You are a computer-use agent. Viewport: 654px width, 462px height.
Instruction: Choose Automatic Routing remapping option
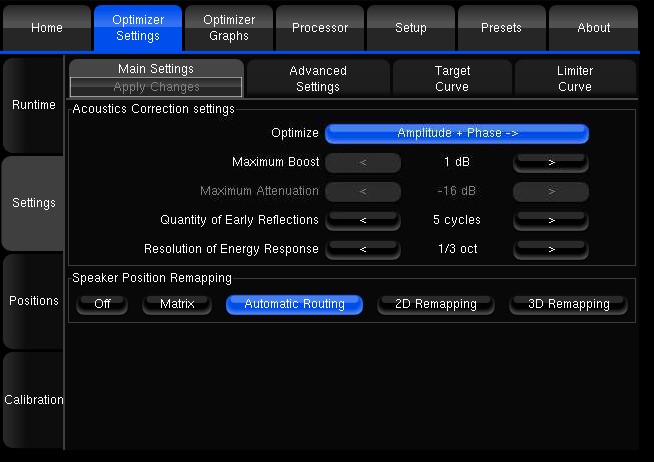[x=294, y=304]
